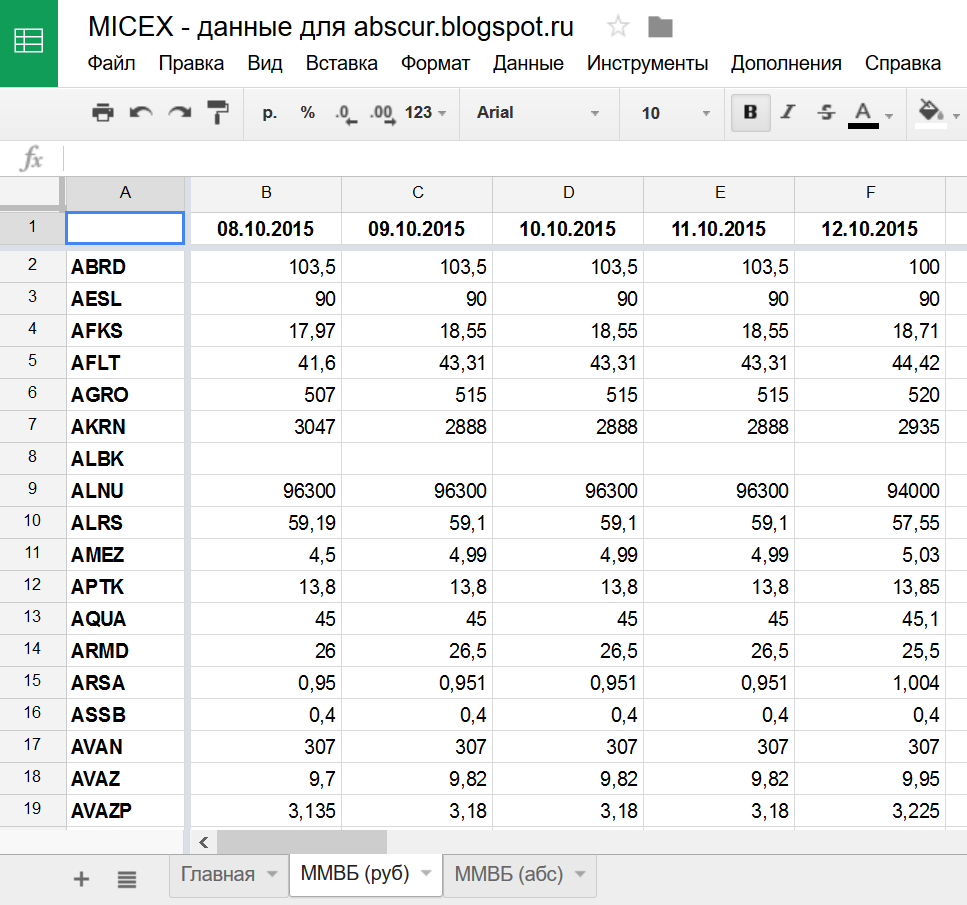The height and width of the screenshot is (905, 967).
Task: Open the Arial font dropdown
Action: [x=538, y=112]
